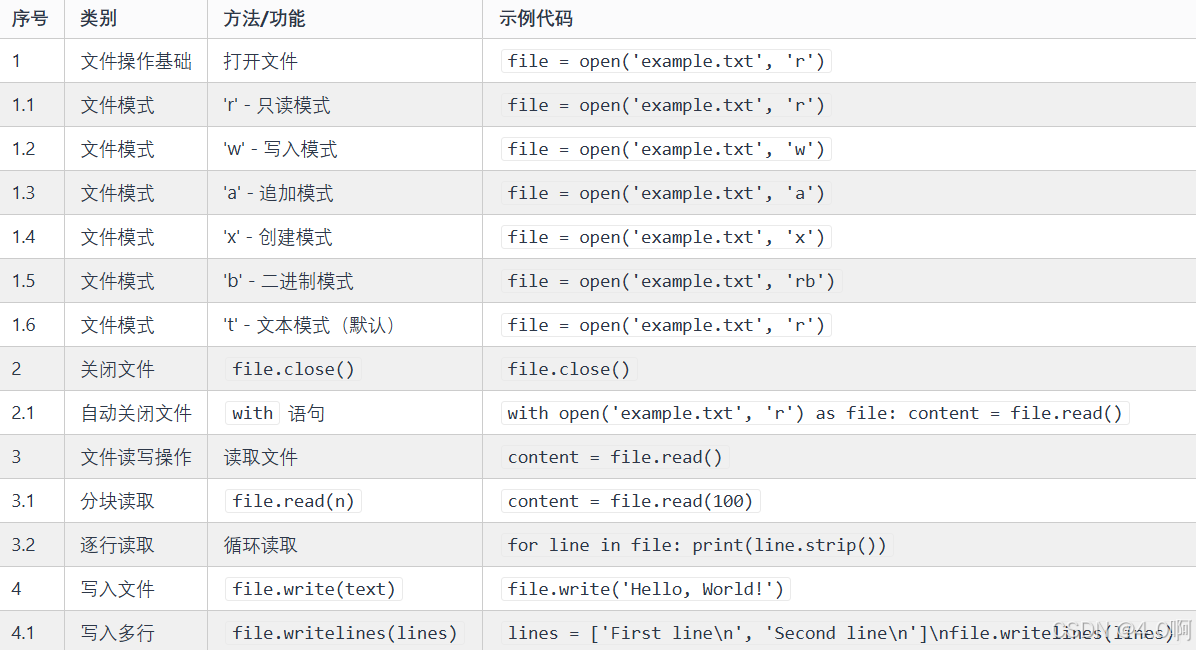This screenshot has height=650, width=1196.
Task: Click the 自动关闭文件 category cell
Action: [x=136, y=413]
